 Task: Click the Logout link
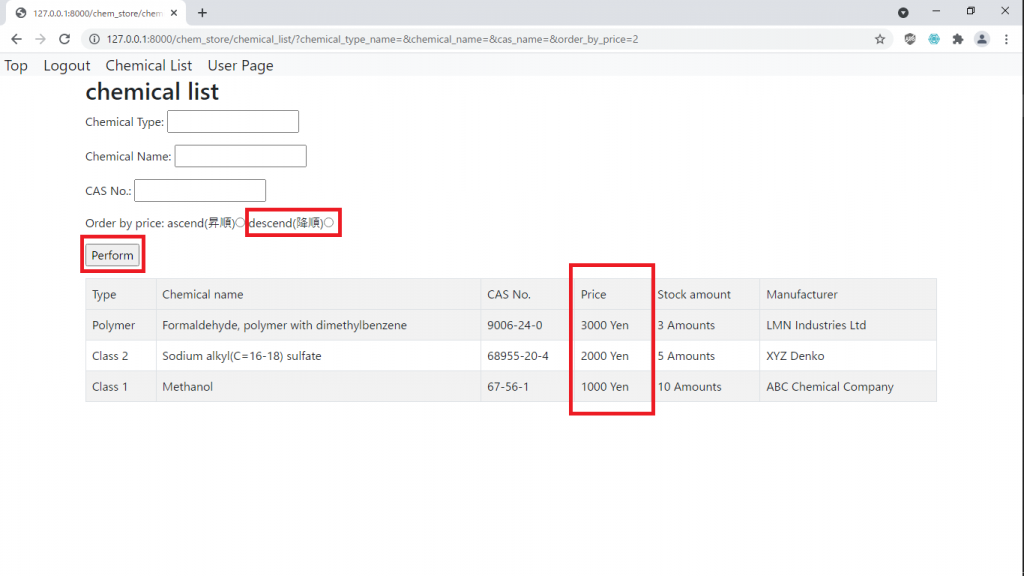pyautogui.click(x=67, y=66)
